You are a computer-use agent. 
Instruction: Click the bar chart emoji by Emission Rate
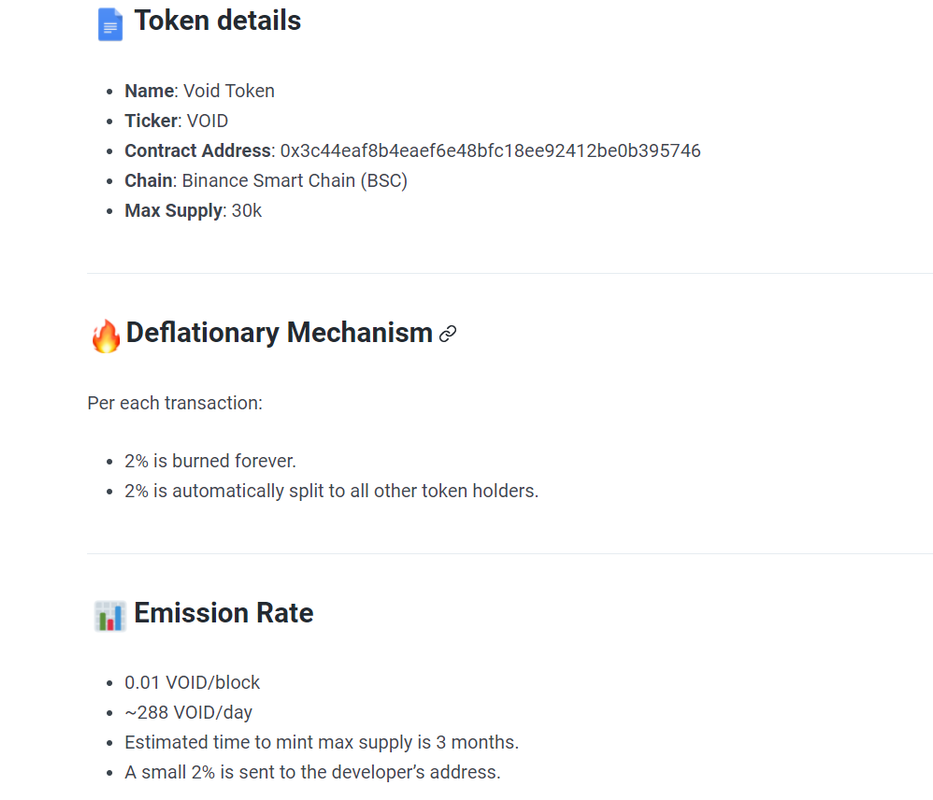(110, 615)
